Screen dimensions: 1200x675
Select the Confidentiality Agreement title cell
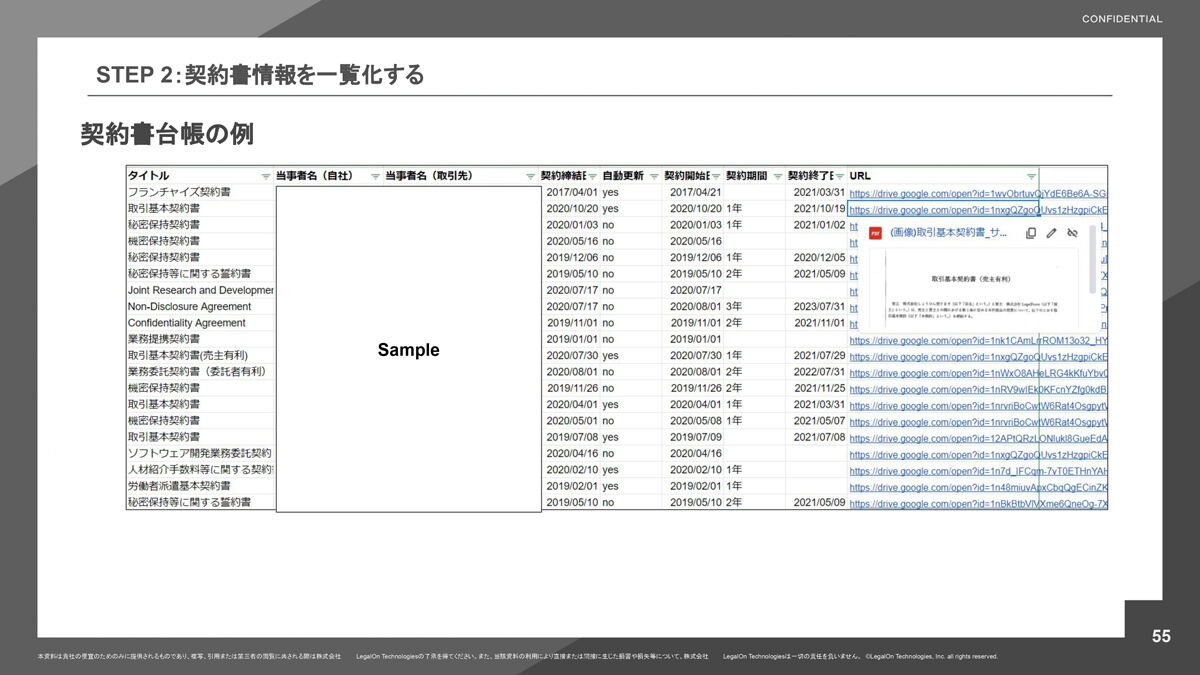[200, 323]
